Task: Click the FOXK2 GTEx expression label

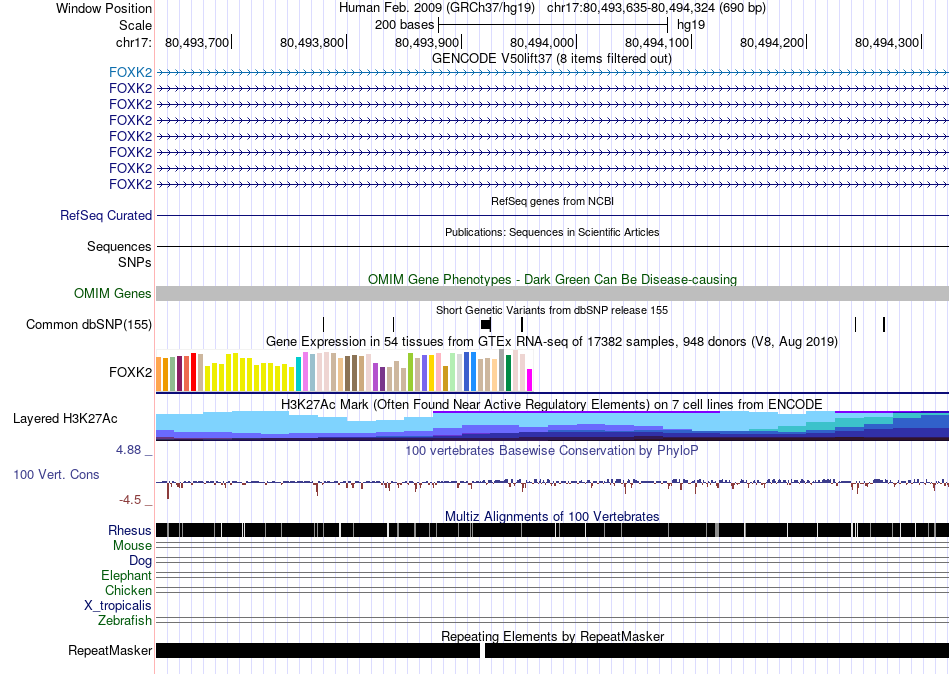Action: point(130,372)
